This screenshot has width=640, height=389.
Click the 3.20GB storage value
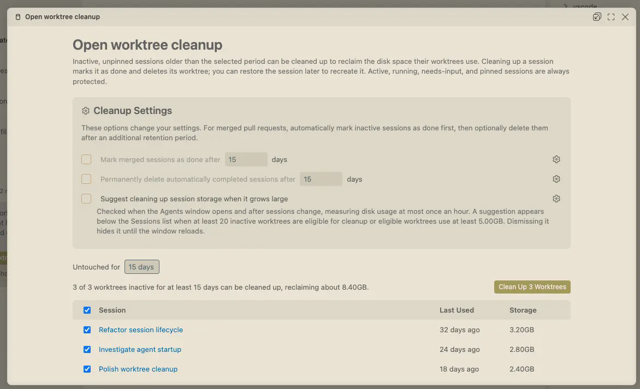[521, 330]
